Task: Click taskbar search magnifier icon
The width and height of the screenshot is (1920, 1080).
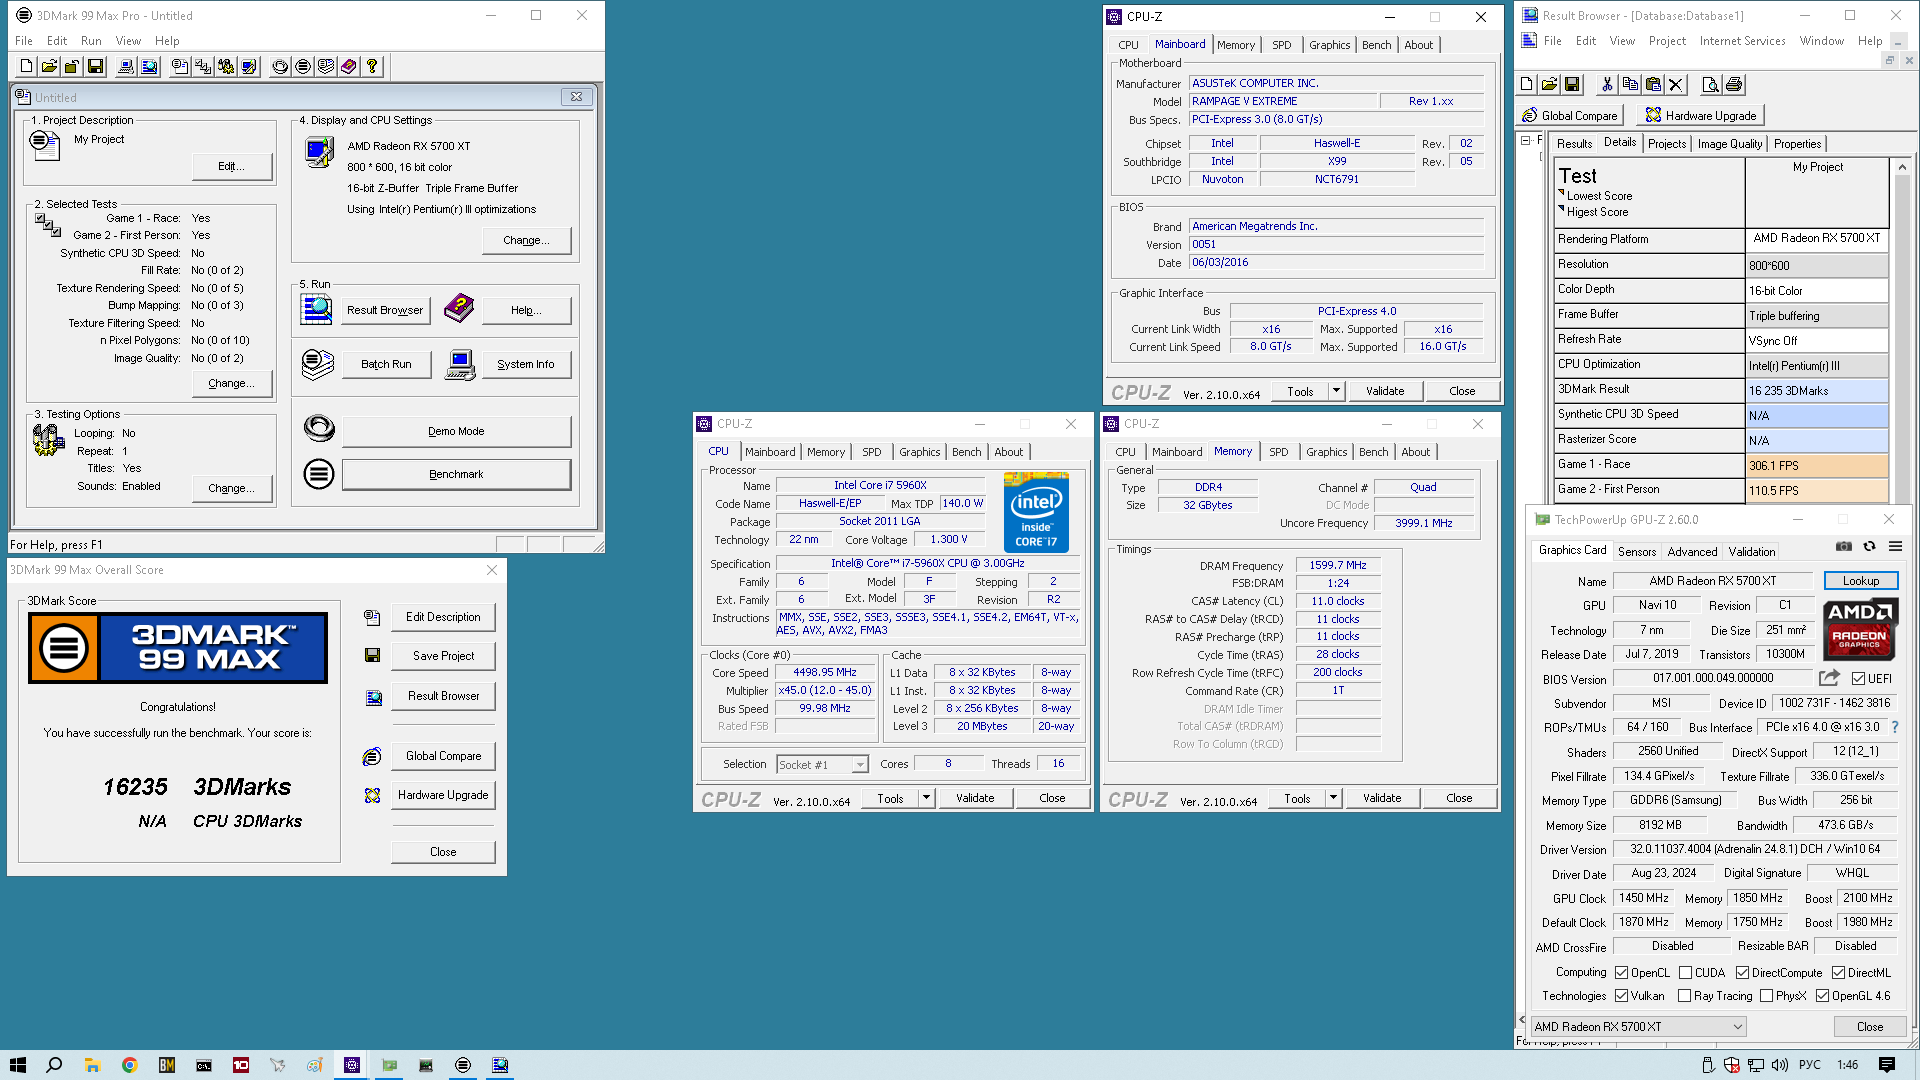Action: coord(54,1065)
